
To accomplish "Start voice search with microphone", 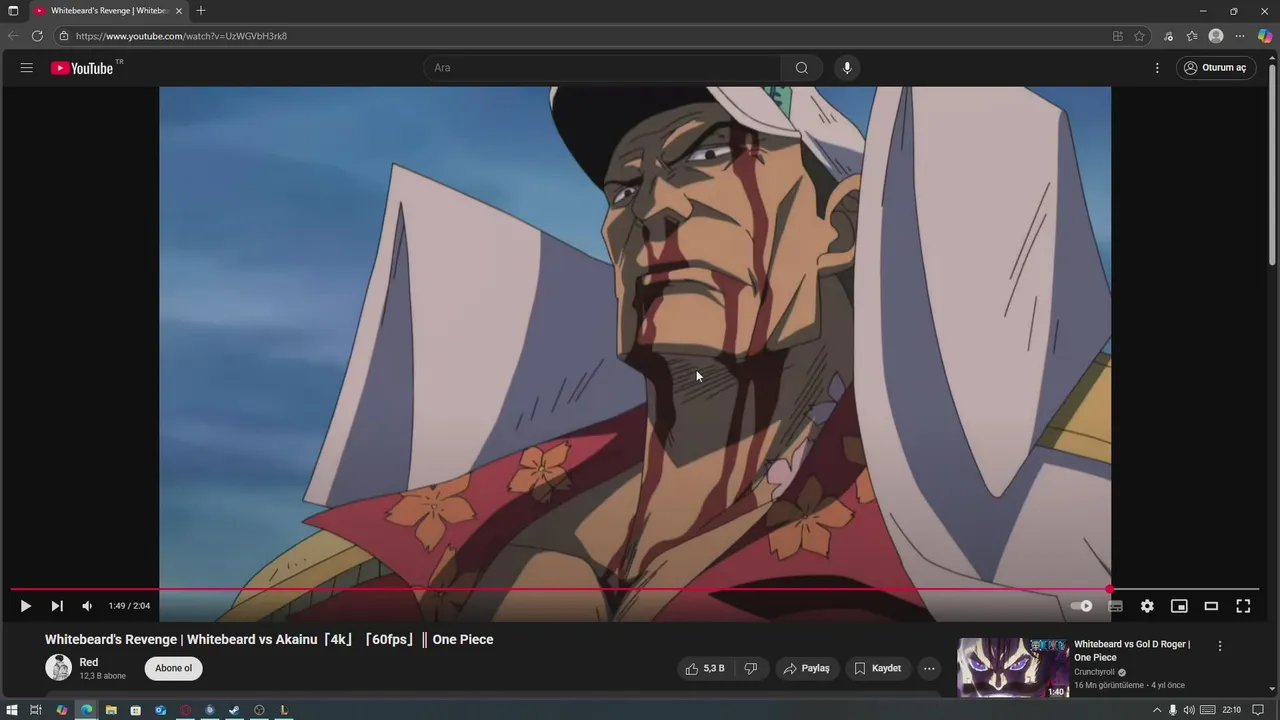I will click(x=847, y=68).
